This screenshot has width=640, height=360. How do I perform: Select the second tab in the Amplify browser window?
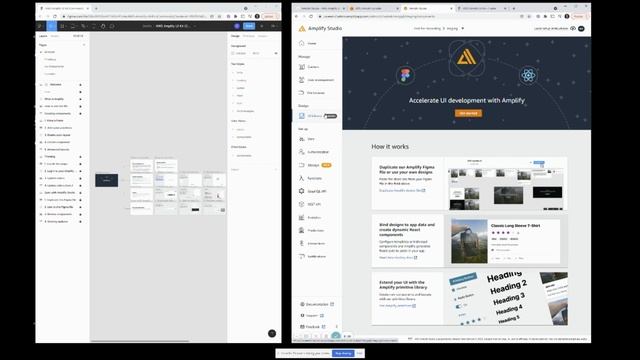tap(374, 8)
